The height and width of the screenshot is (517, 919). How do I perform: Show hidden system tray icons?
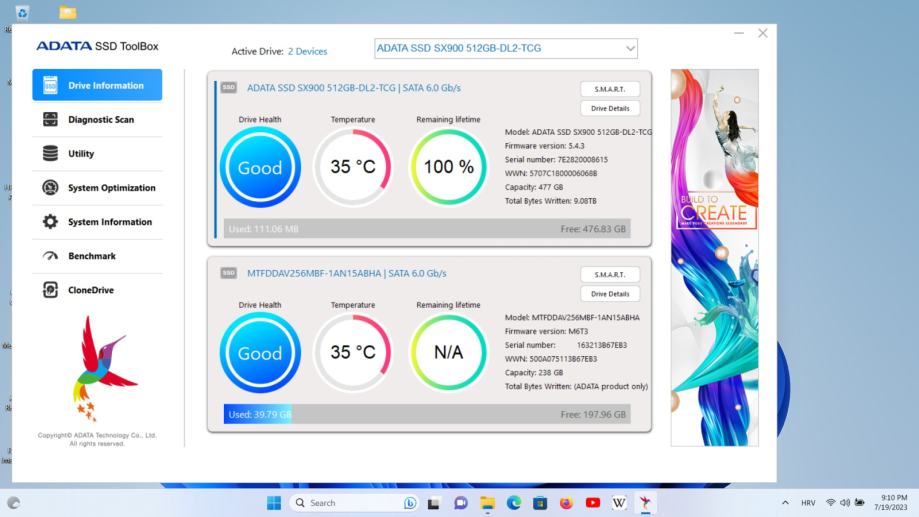pos(785,503)
